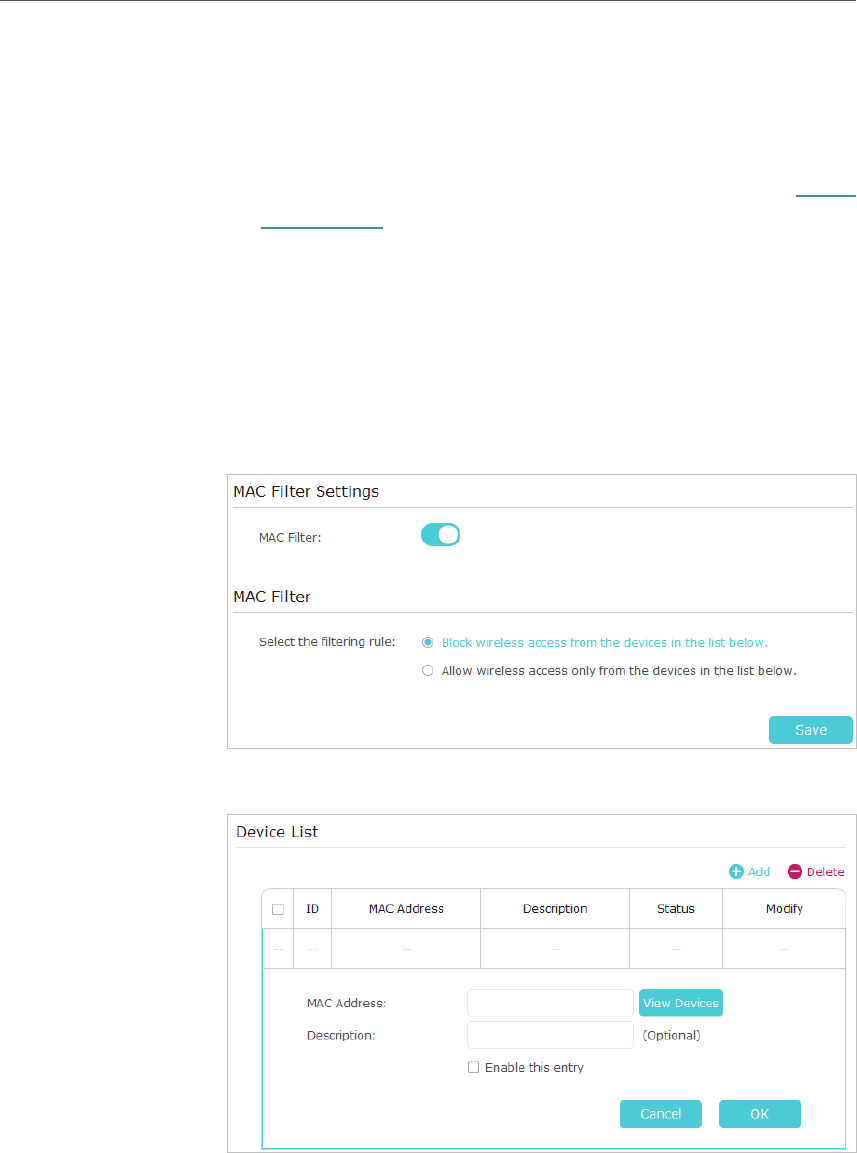Image resolution: width=857 pixels, height=1153 pixels.
Task: Click the Status column header
Action: [x=675, y=909]
